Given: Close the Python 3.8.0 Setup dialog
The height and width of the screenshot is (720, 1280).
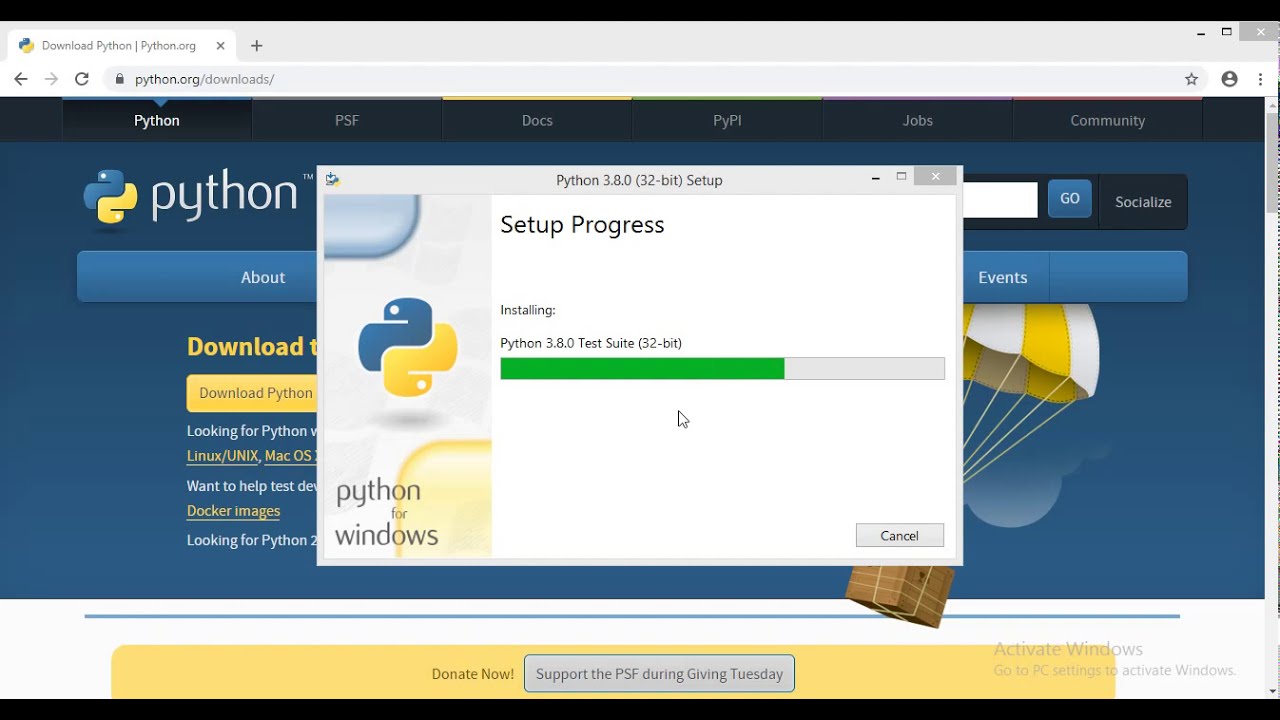Looking at the screenshot, I should (935, 177).
